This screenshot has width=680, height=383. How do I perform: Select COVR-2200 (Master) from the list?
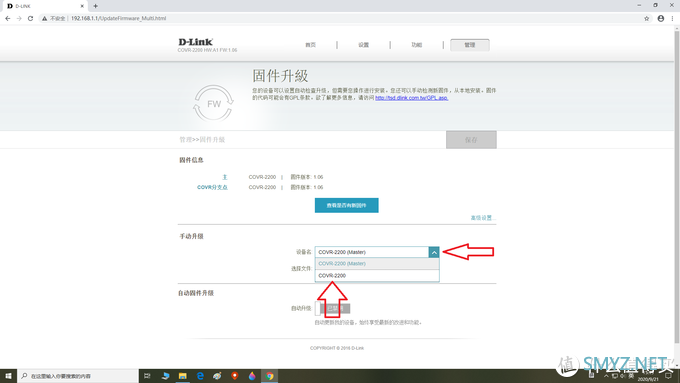click(377, 264)
